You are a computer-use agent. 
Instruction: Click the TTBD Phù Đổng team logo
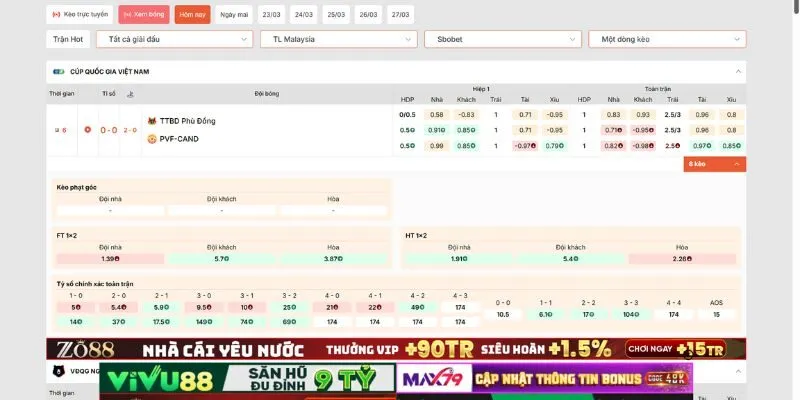pos(152,121)
